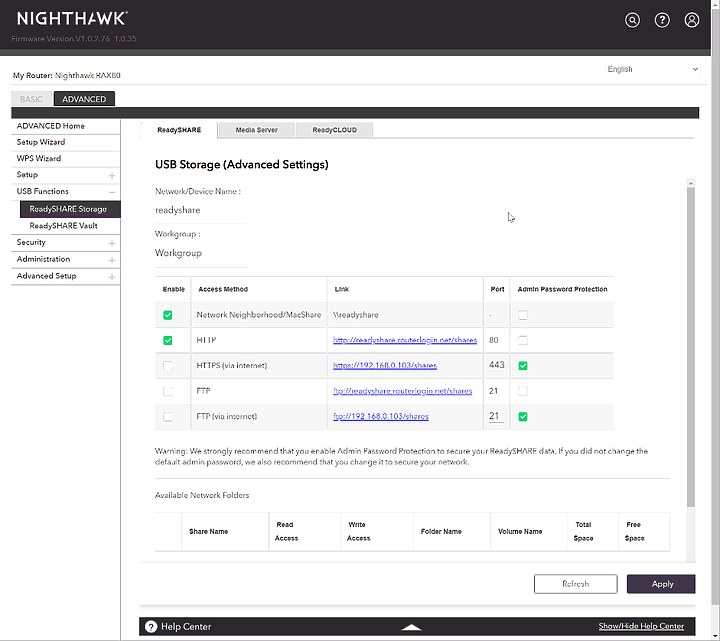This screenshot has height=641, width=720.
Task: Click the Access Method column header
Action: coord(223,289)
